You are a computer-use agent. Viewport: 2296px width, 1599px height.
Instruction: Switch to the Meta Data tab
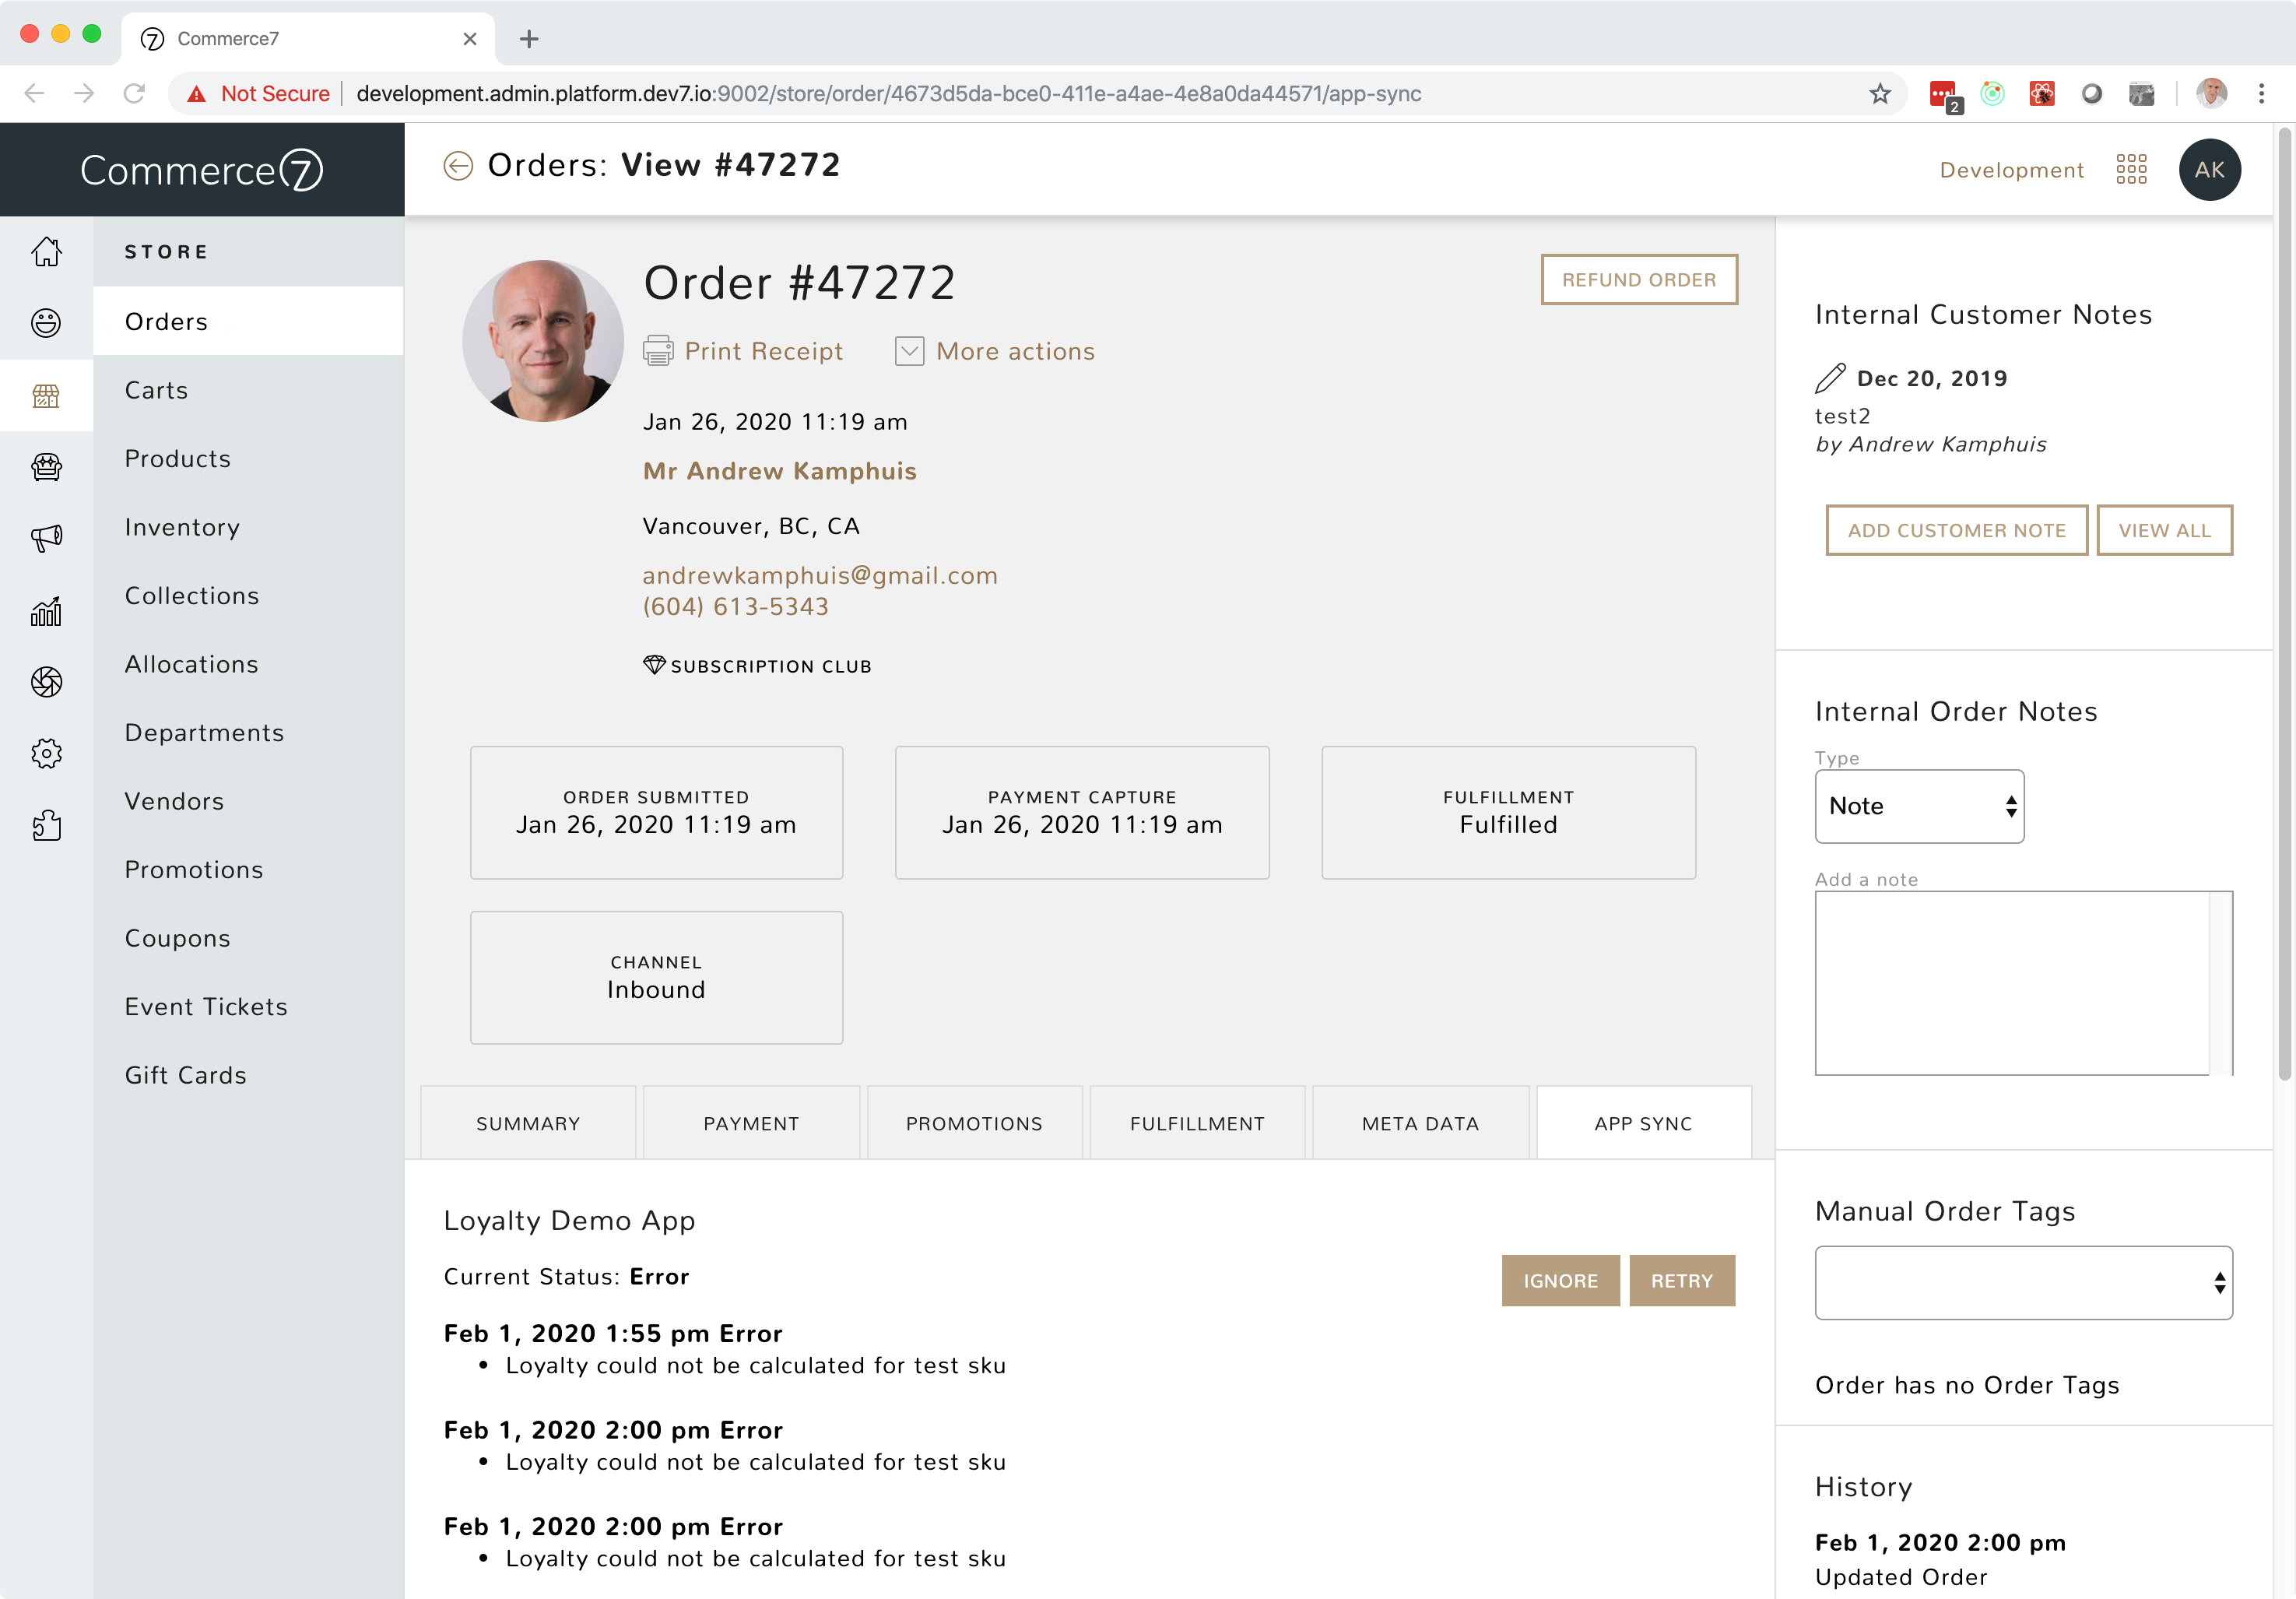tap(1420, 1123)
